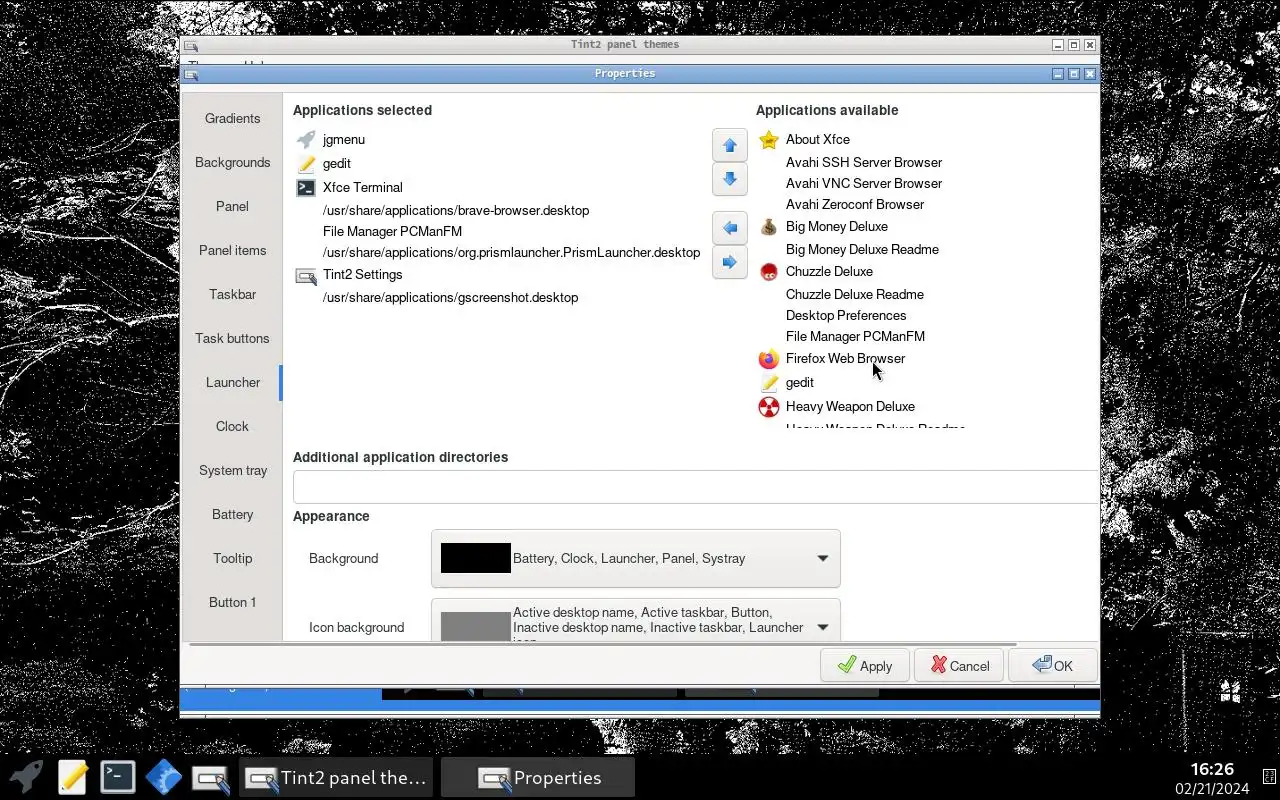Select the PrismLauncher.desktop entry
This screenshot has width=1280, height=800.
pyautogui.click(x=511, y=253)
